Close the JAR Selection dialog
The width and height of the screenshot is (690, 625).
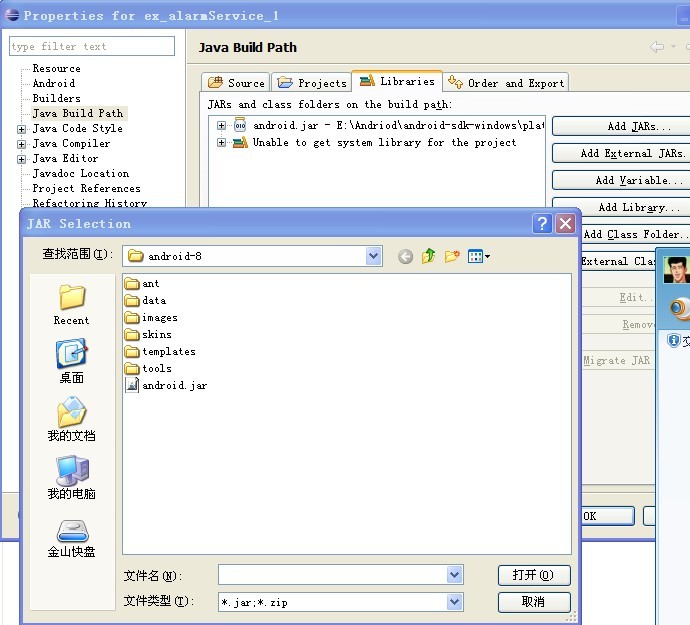pyautogui.click(x=565, y=224)
